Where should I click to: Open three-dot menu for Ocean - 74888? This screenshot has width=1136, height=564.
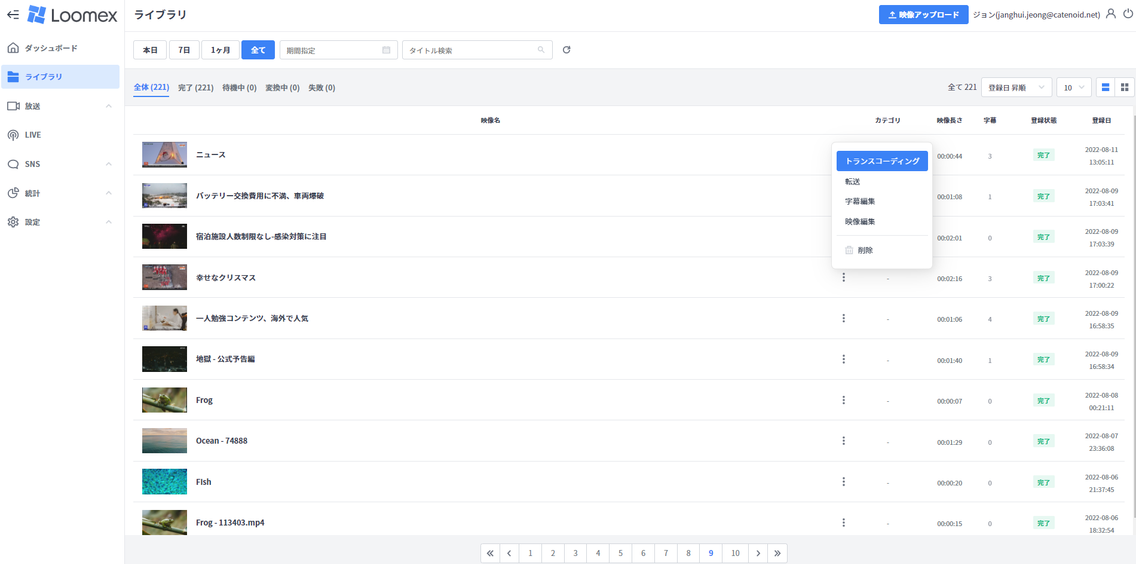click(x=843, y=441)
